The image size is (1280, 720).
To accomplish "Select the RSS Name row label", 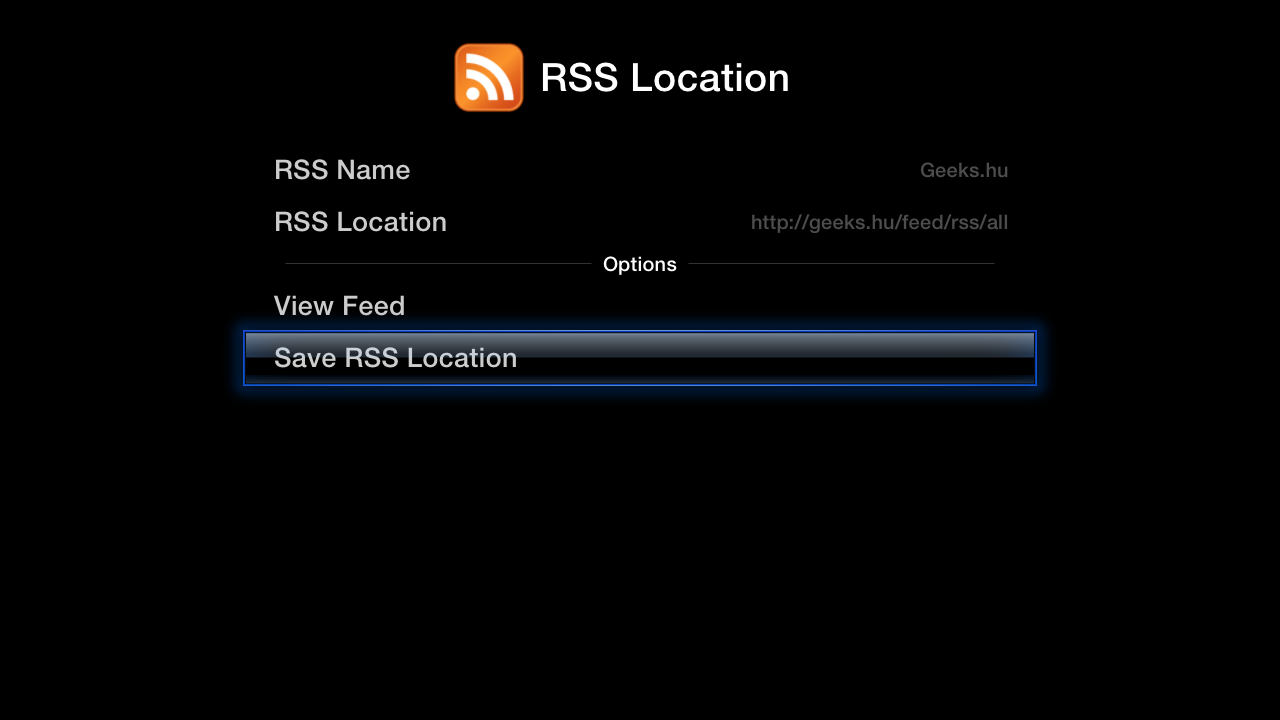I will point(342,170).
